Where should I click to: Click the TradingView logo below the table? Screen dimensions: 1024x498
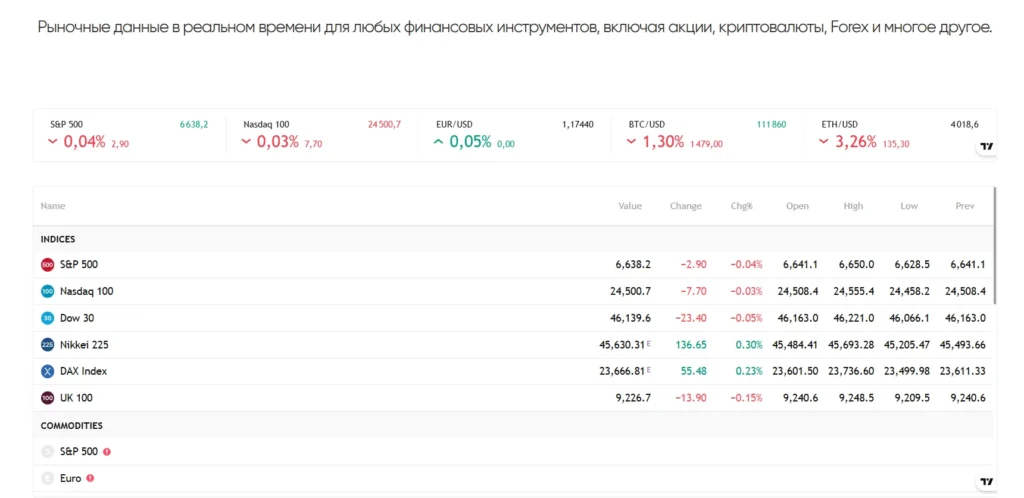pyautogui.click(x=987, y=482)
